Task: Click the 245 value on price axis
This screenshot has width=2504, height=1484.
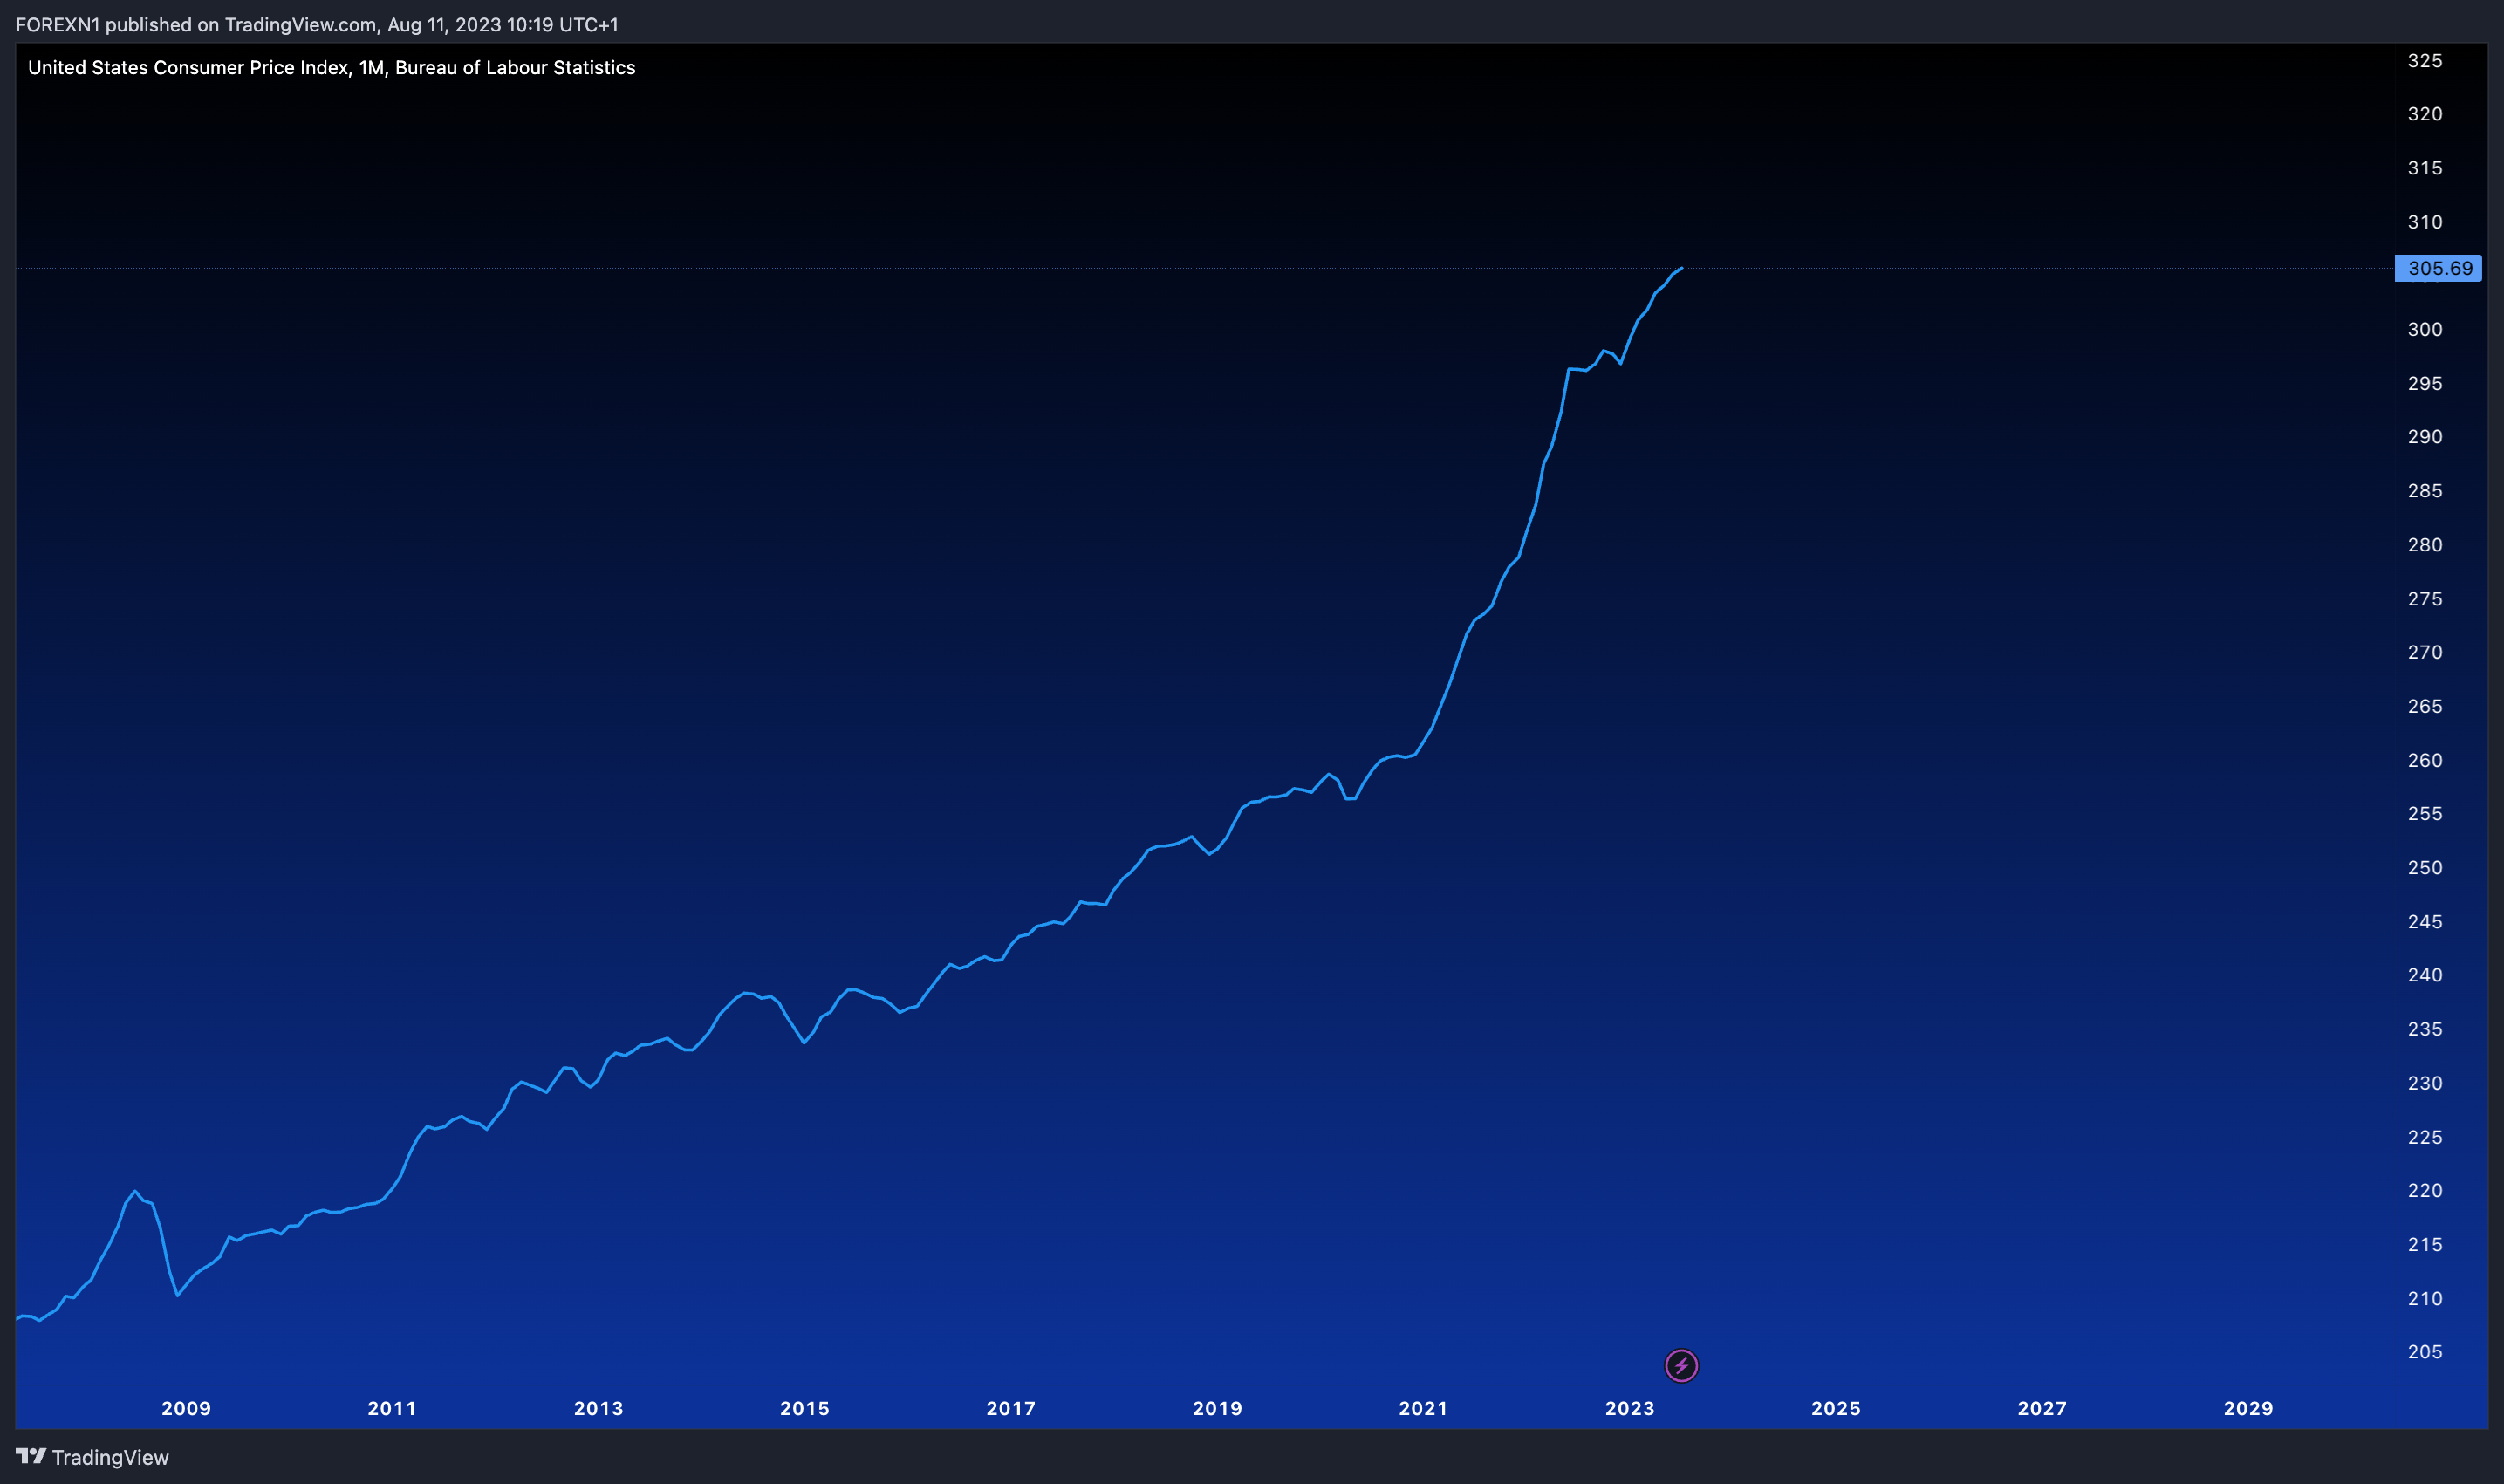Action: coord(2425,922)
